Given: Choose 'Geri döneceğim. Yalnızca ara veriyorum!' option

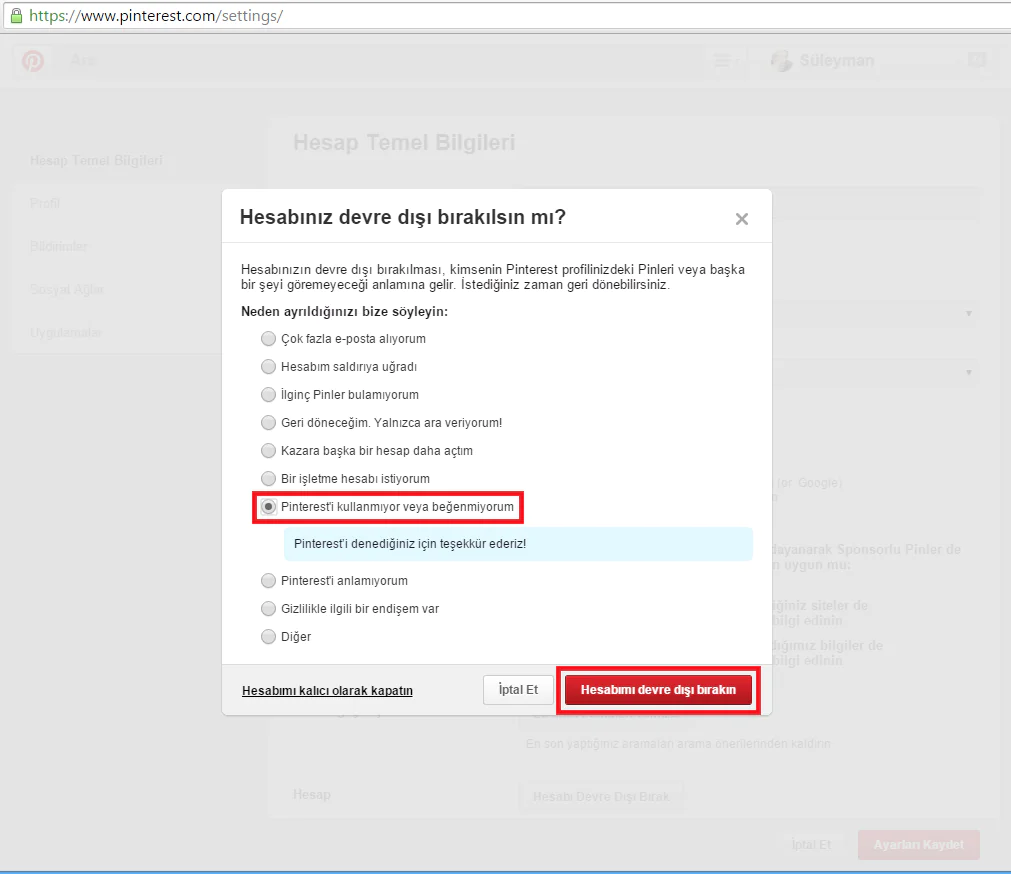Looking at the screenshot, I should (x=268, y=422).
